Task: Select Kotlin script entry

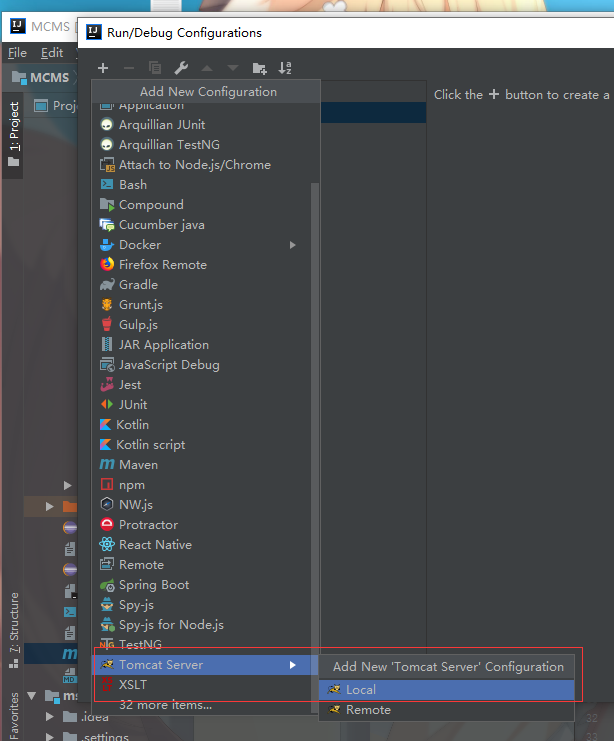Action: [202, 445]
